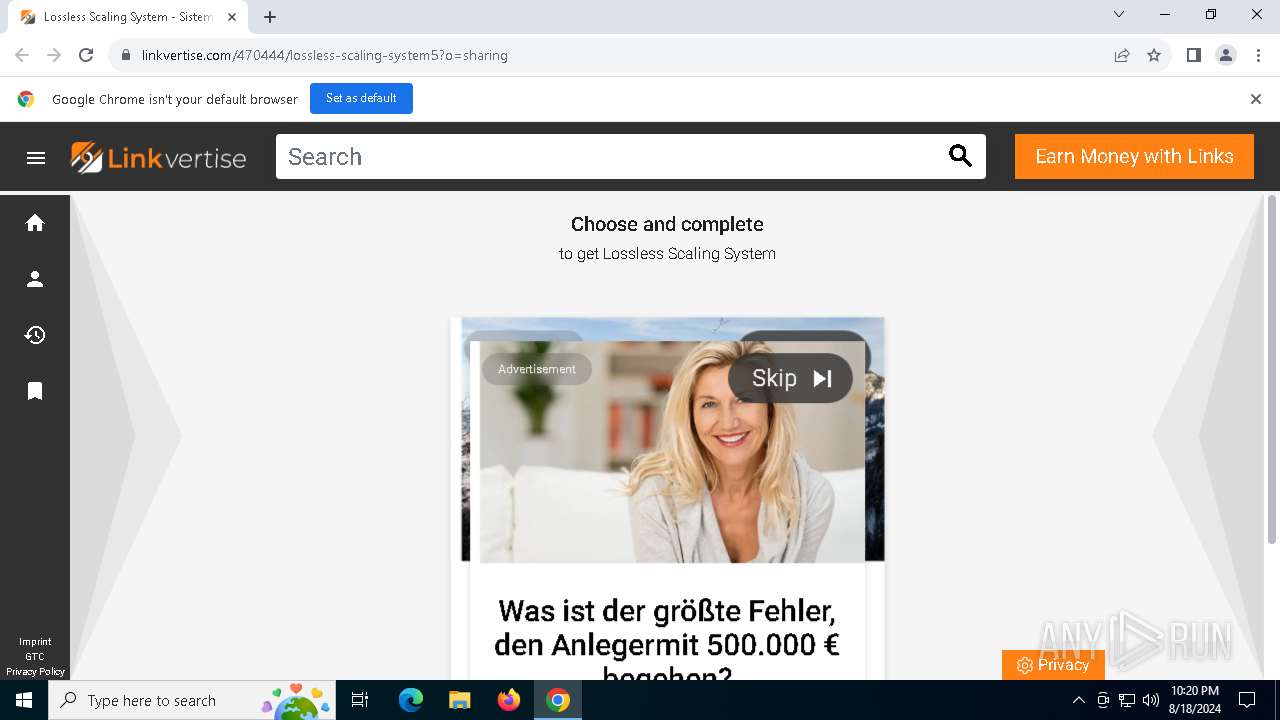Open the profile sidebar icon

[35, 279]
